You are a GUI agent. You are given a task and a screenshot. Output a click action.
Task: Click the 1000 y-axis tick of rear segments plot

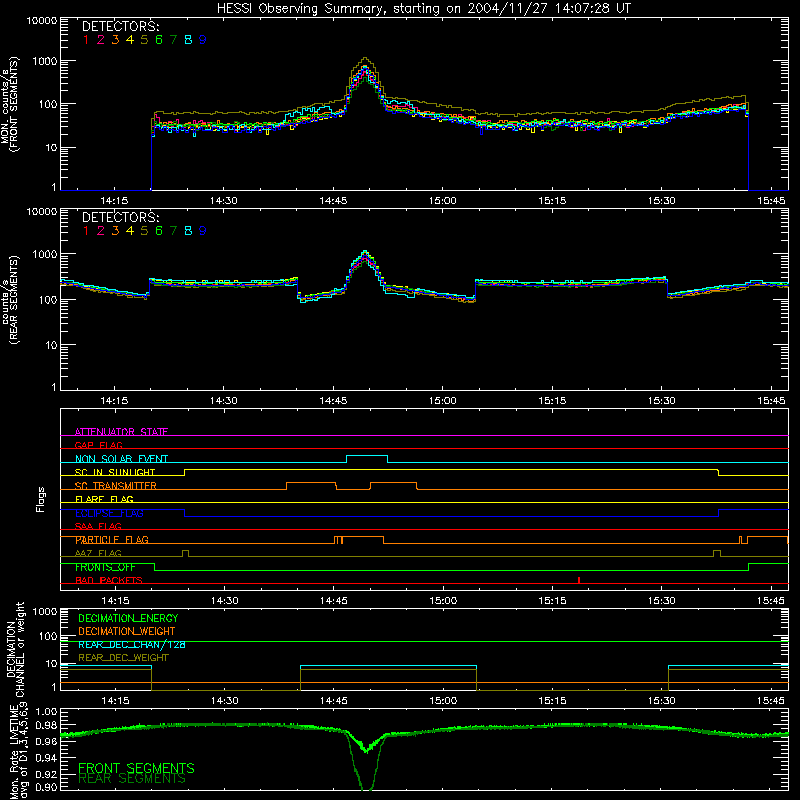coord(45,254)
